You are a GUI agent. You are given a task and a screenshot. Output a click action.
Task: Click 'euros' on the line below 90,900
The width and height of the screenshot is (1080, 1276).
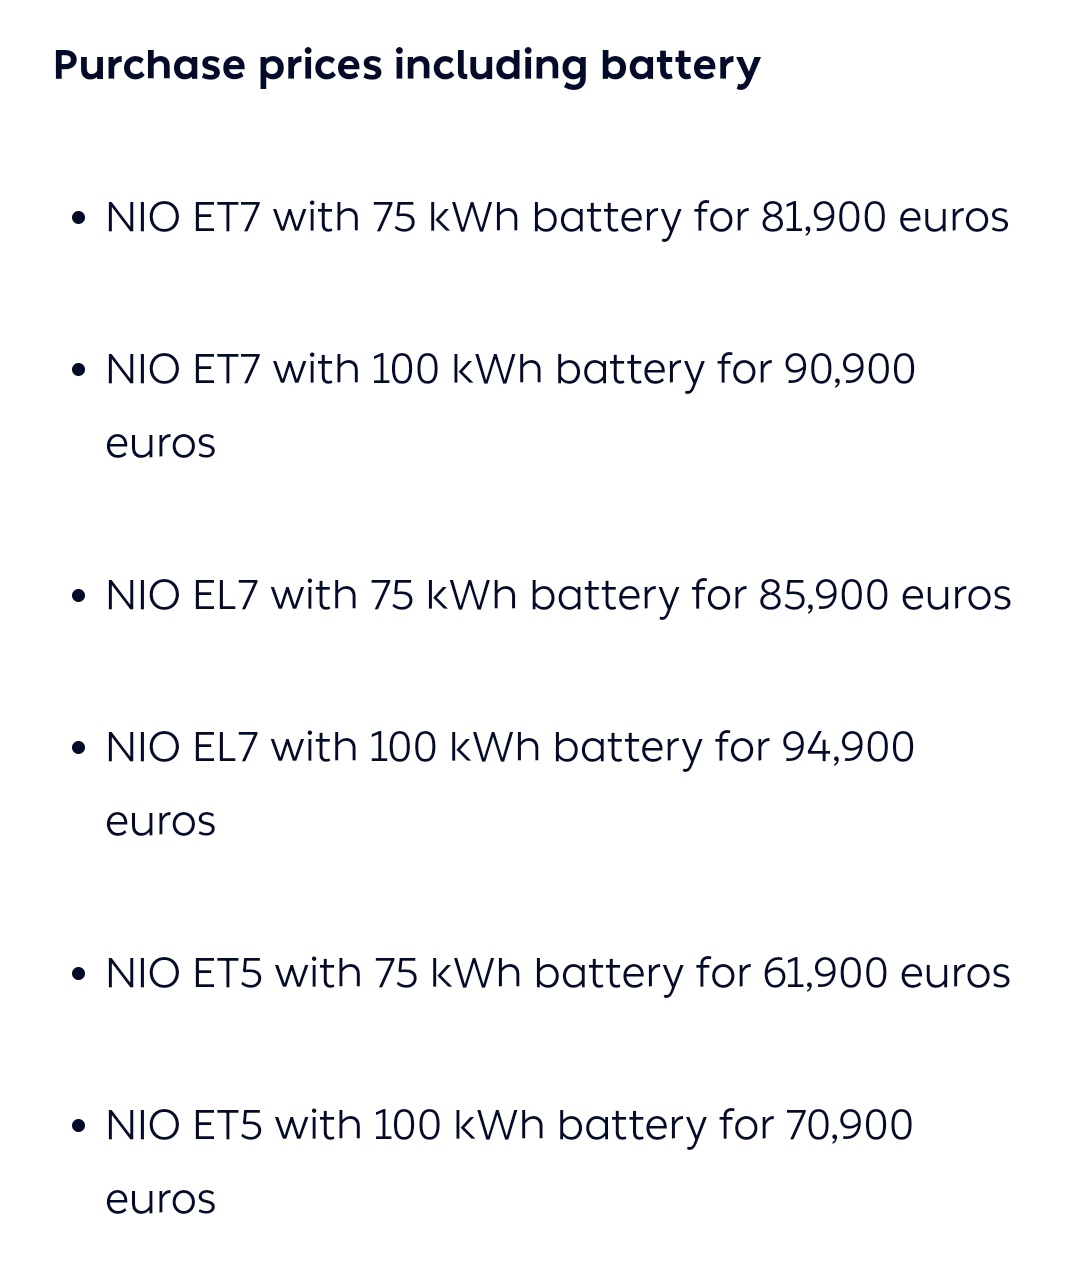160,444
